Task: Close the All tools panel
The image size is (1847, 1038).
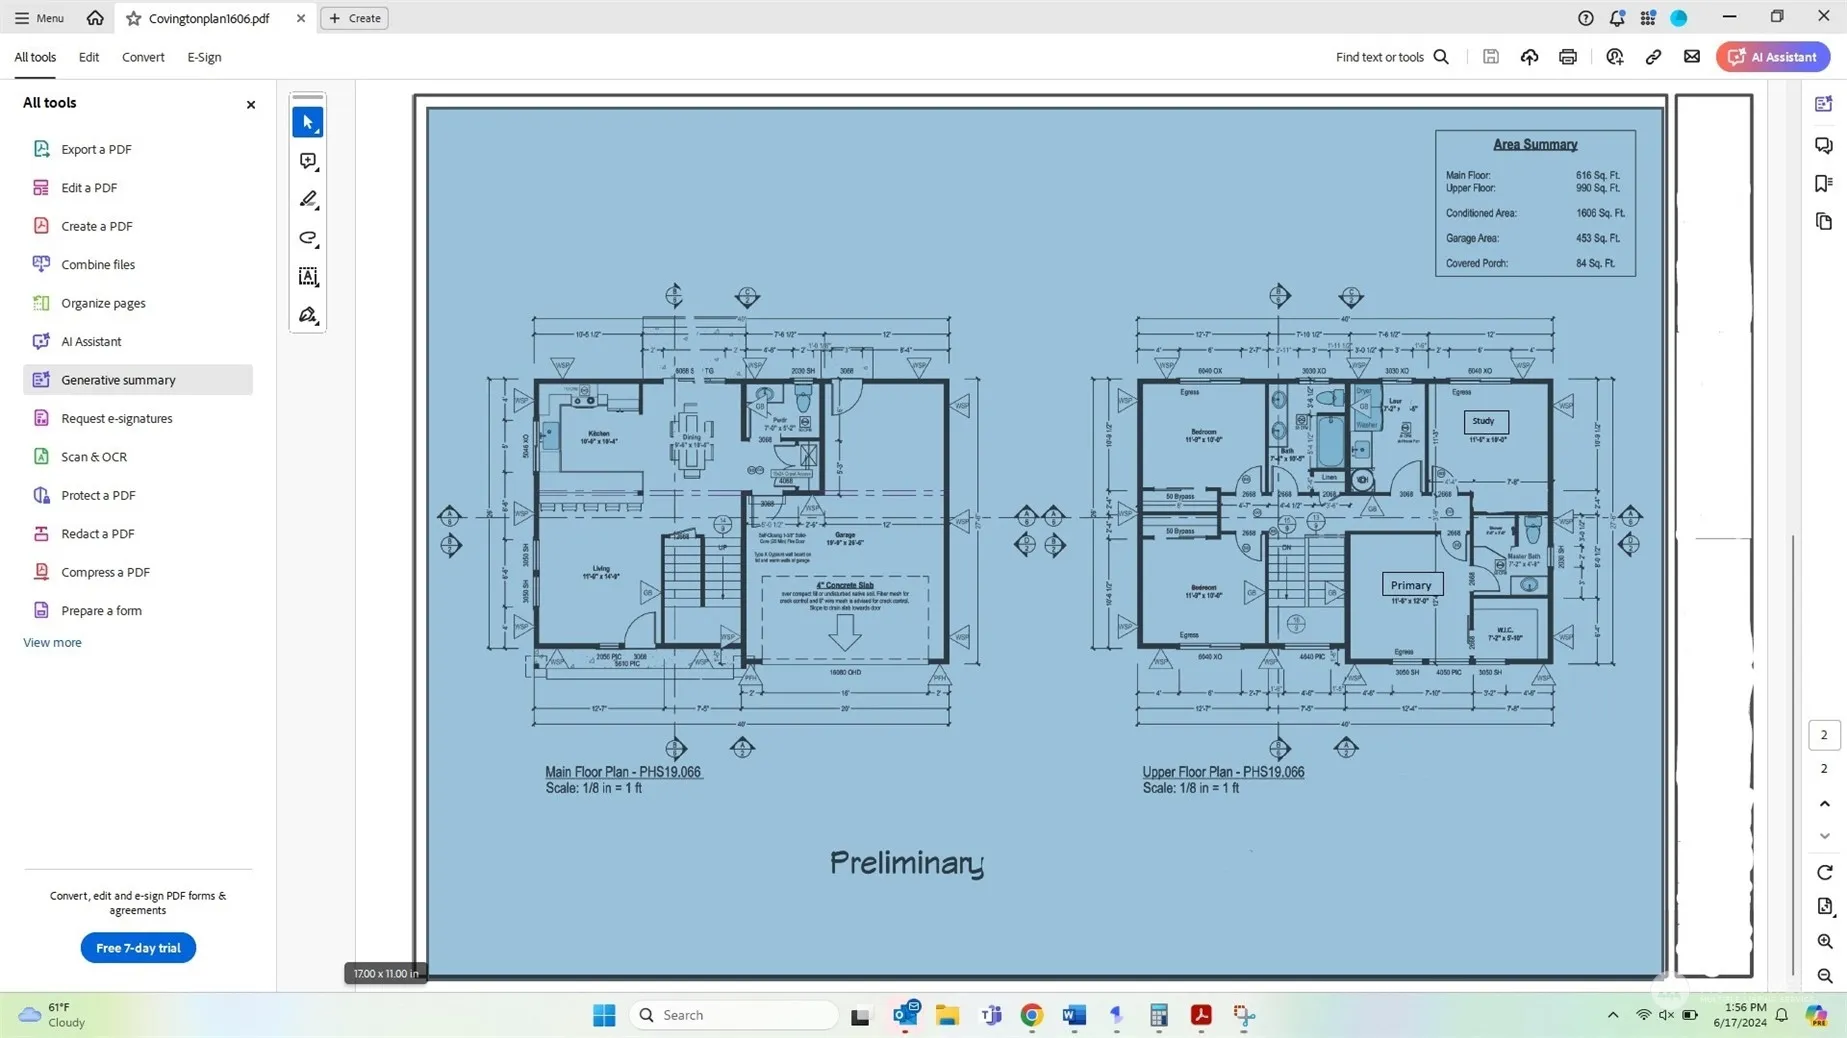Action: 251,104
